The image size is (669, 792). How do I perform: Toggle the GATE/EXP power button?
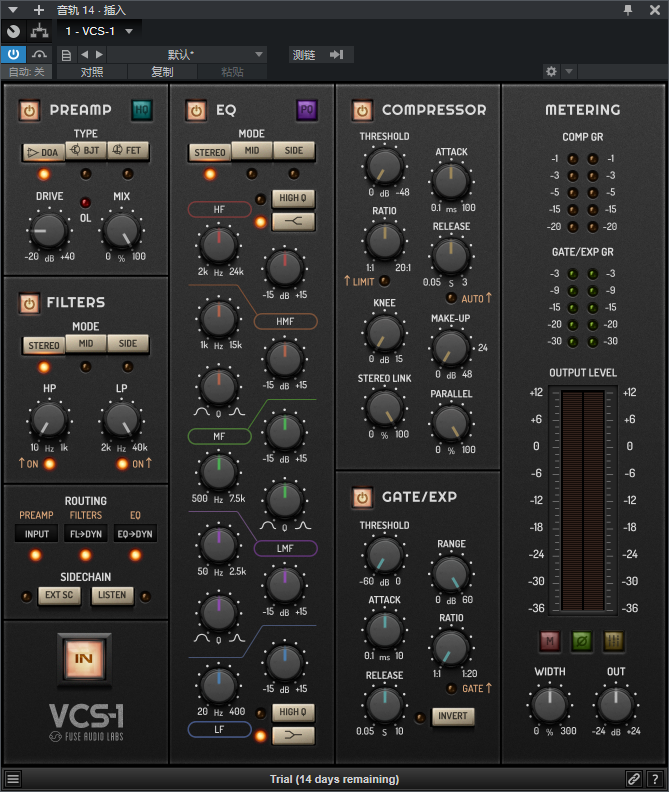click(362, 498)
